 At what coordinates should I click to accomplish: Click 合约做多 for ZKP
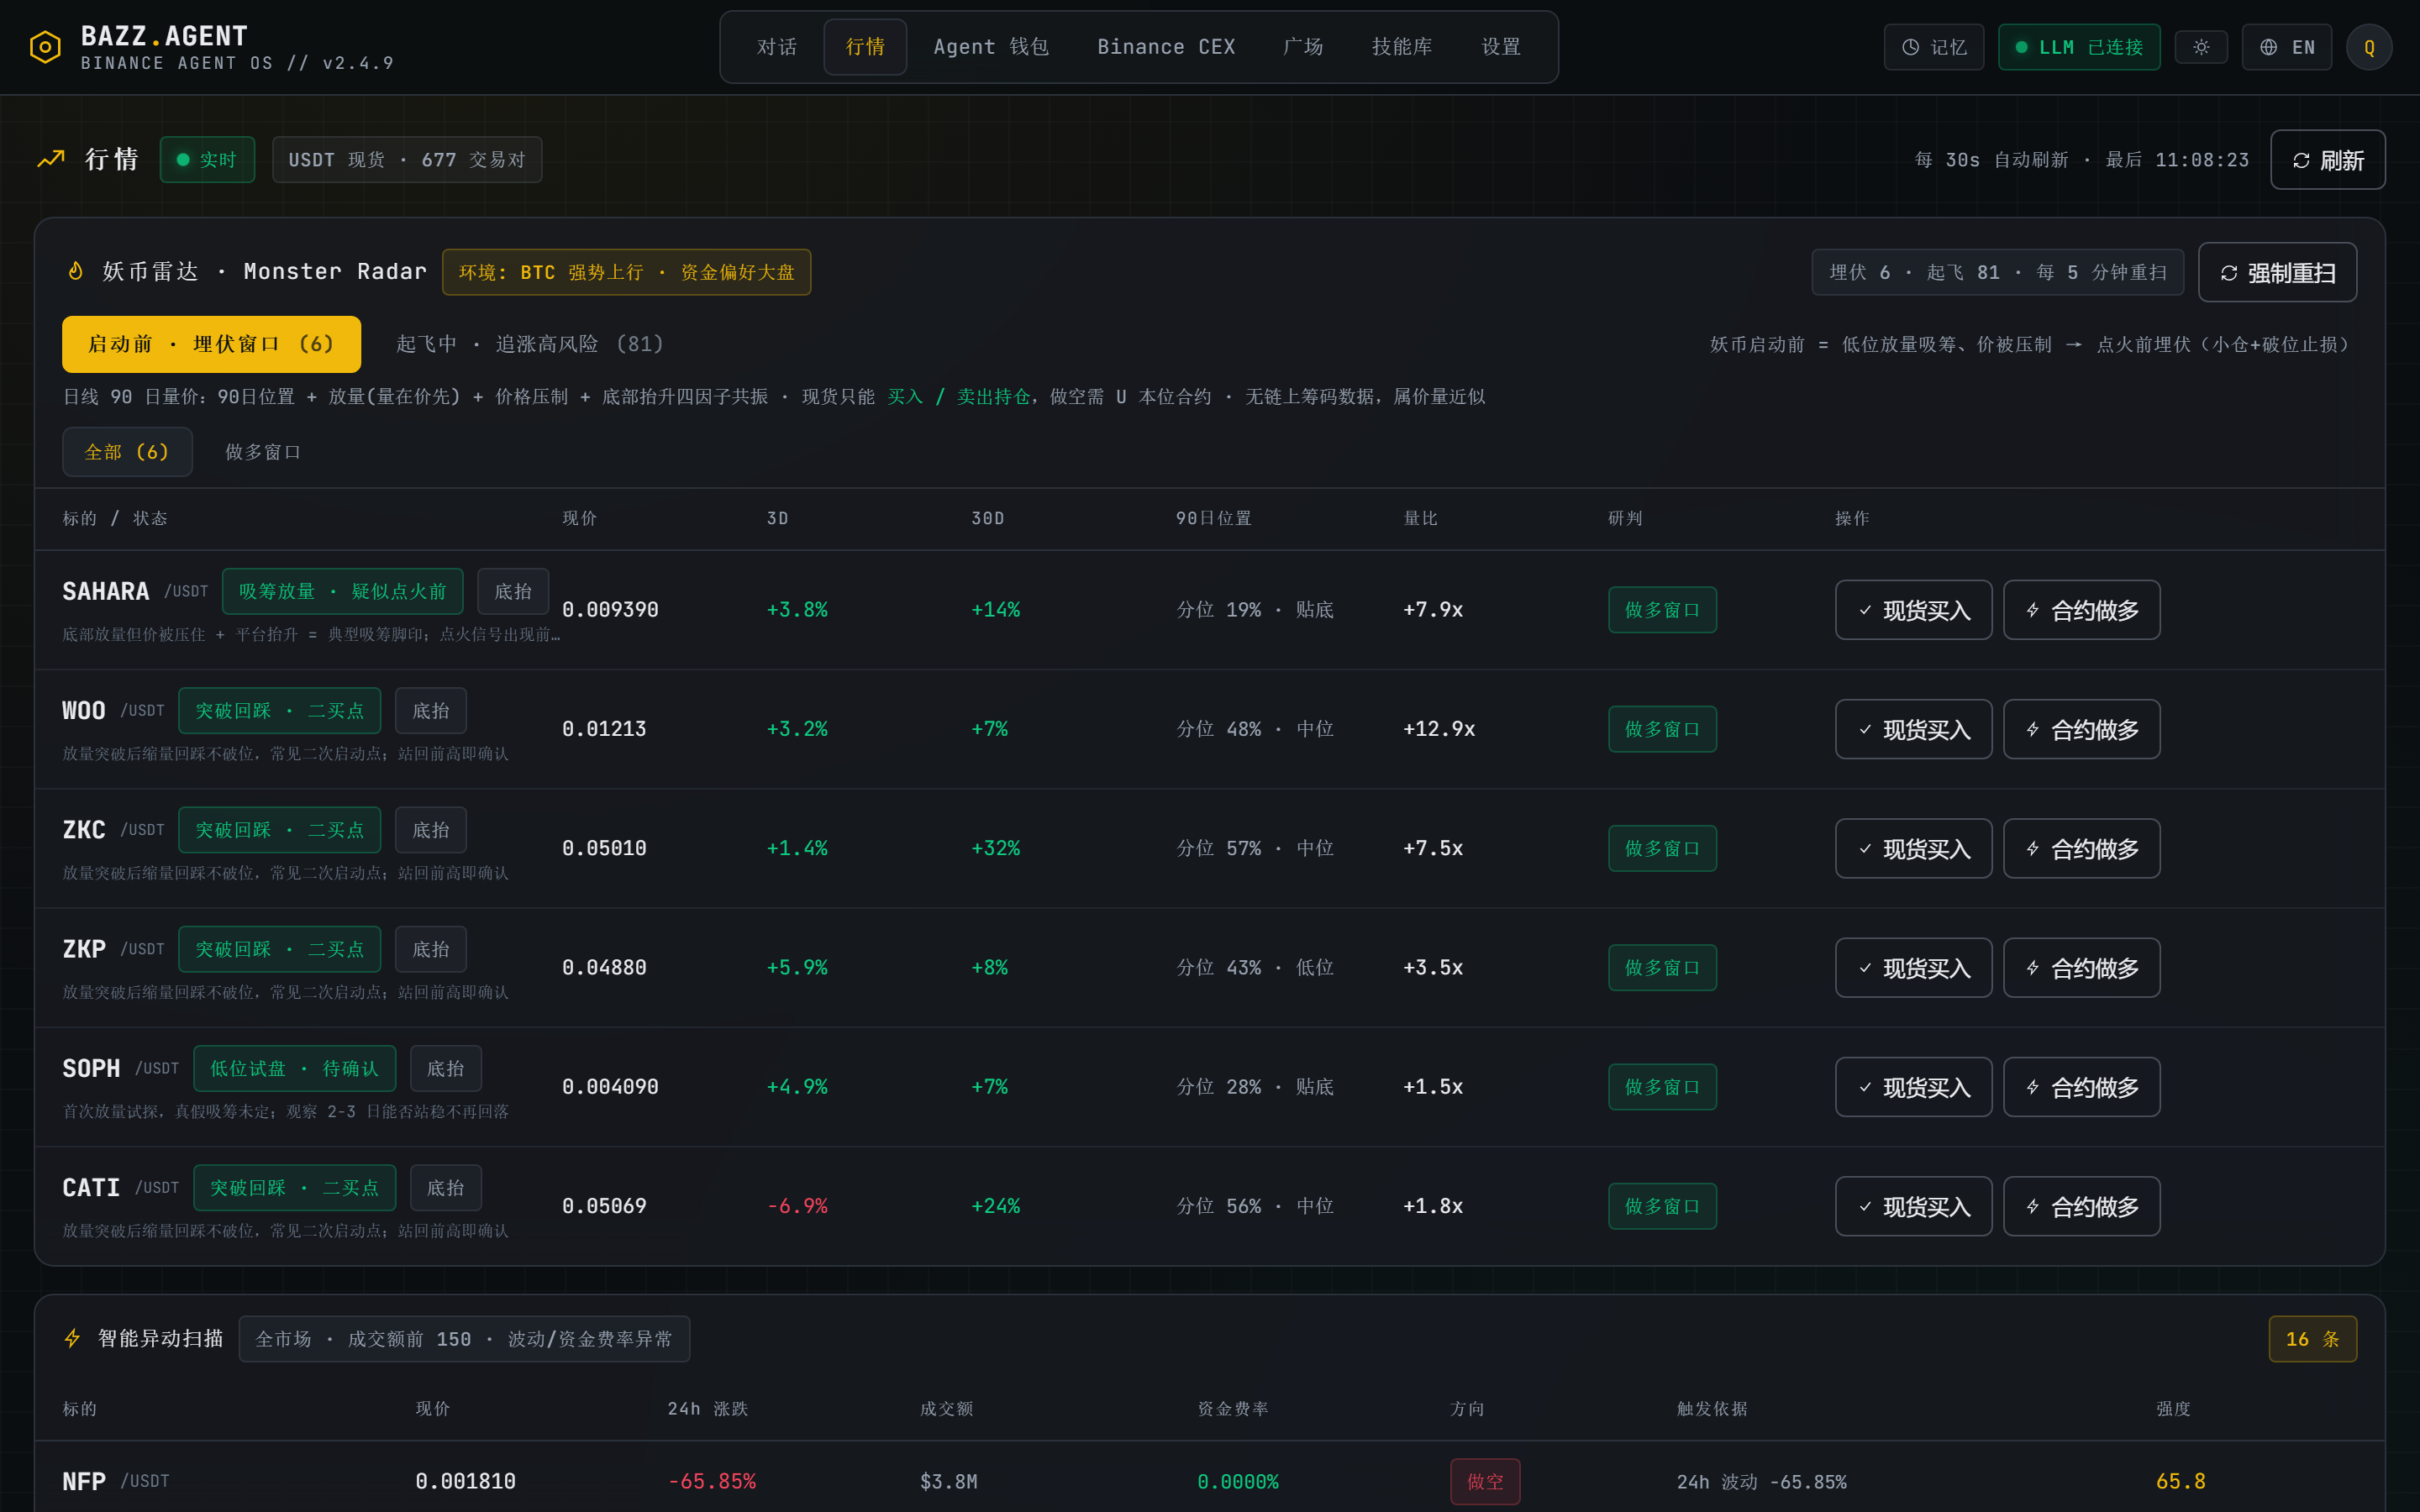coord(2081,968)
